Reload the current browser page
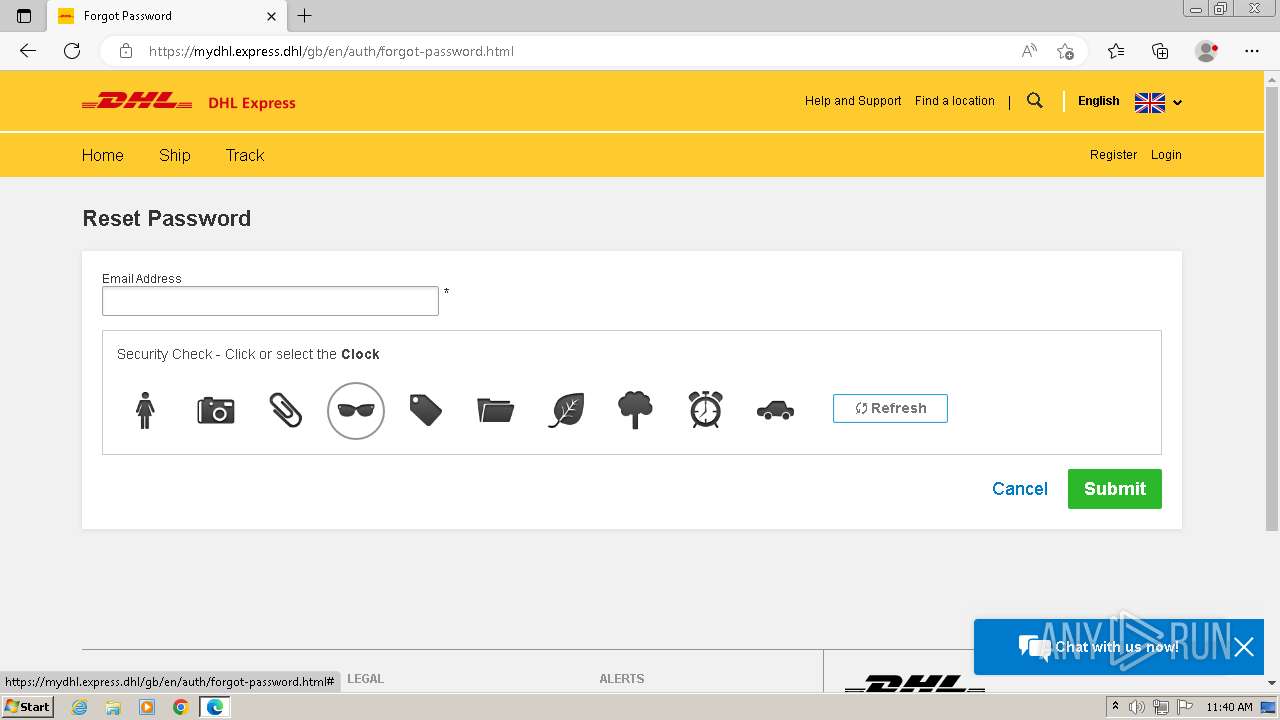 pos(72,51)
